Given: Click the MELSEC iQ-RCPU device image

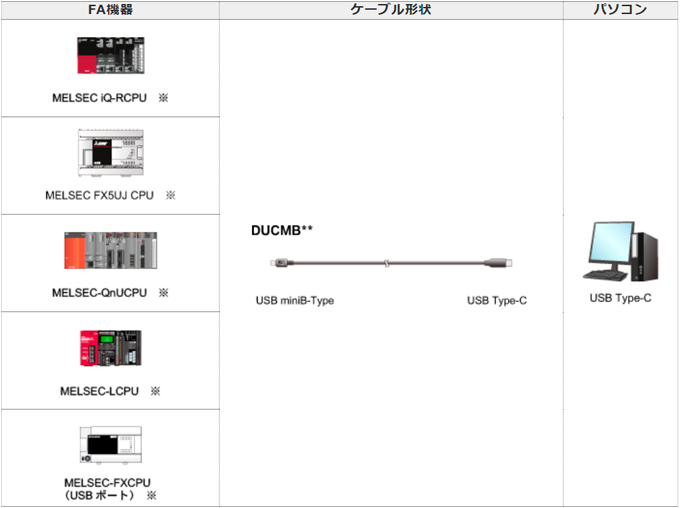Looking at the screenshot, I should click(x=110, y=55).
